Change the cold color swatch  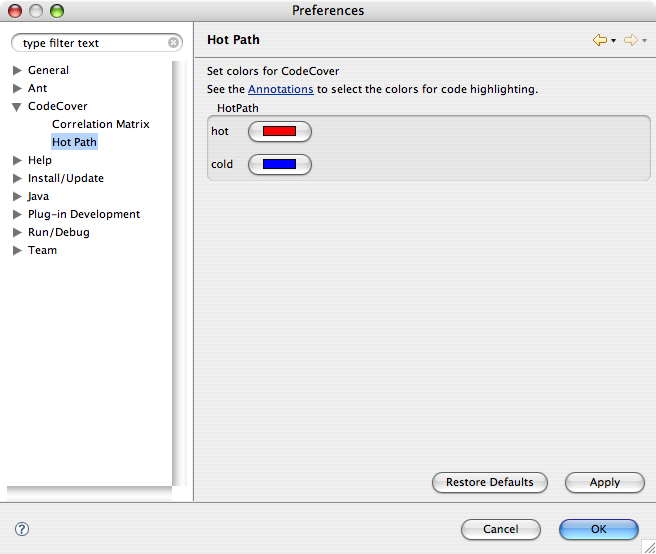(279, 164)
